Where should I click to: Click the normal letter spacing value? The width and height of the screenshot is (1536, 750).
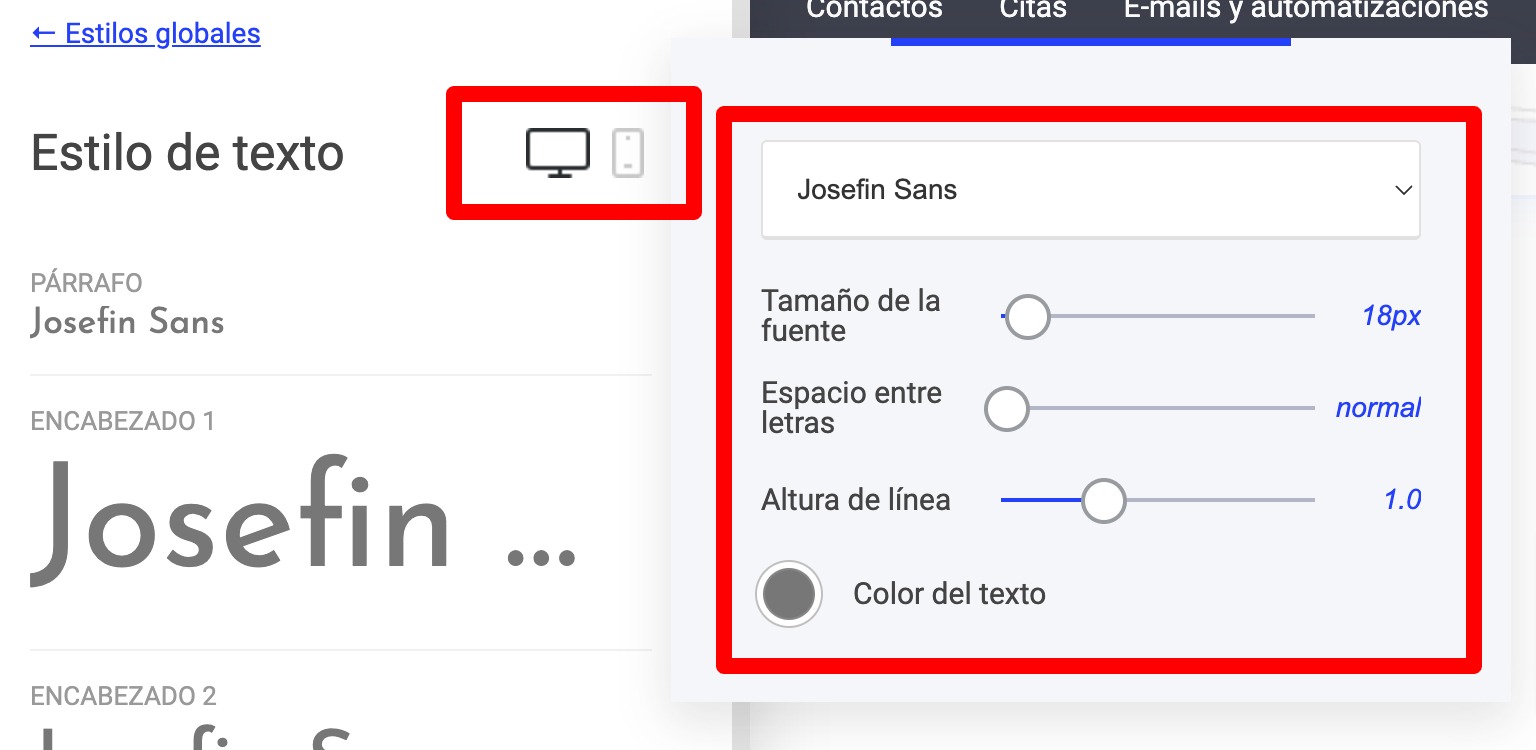(x=1378, y=408)
